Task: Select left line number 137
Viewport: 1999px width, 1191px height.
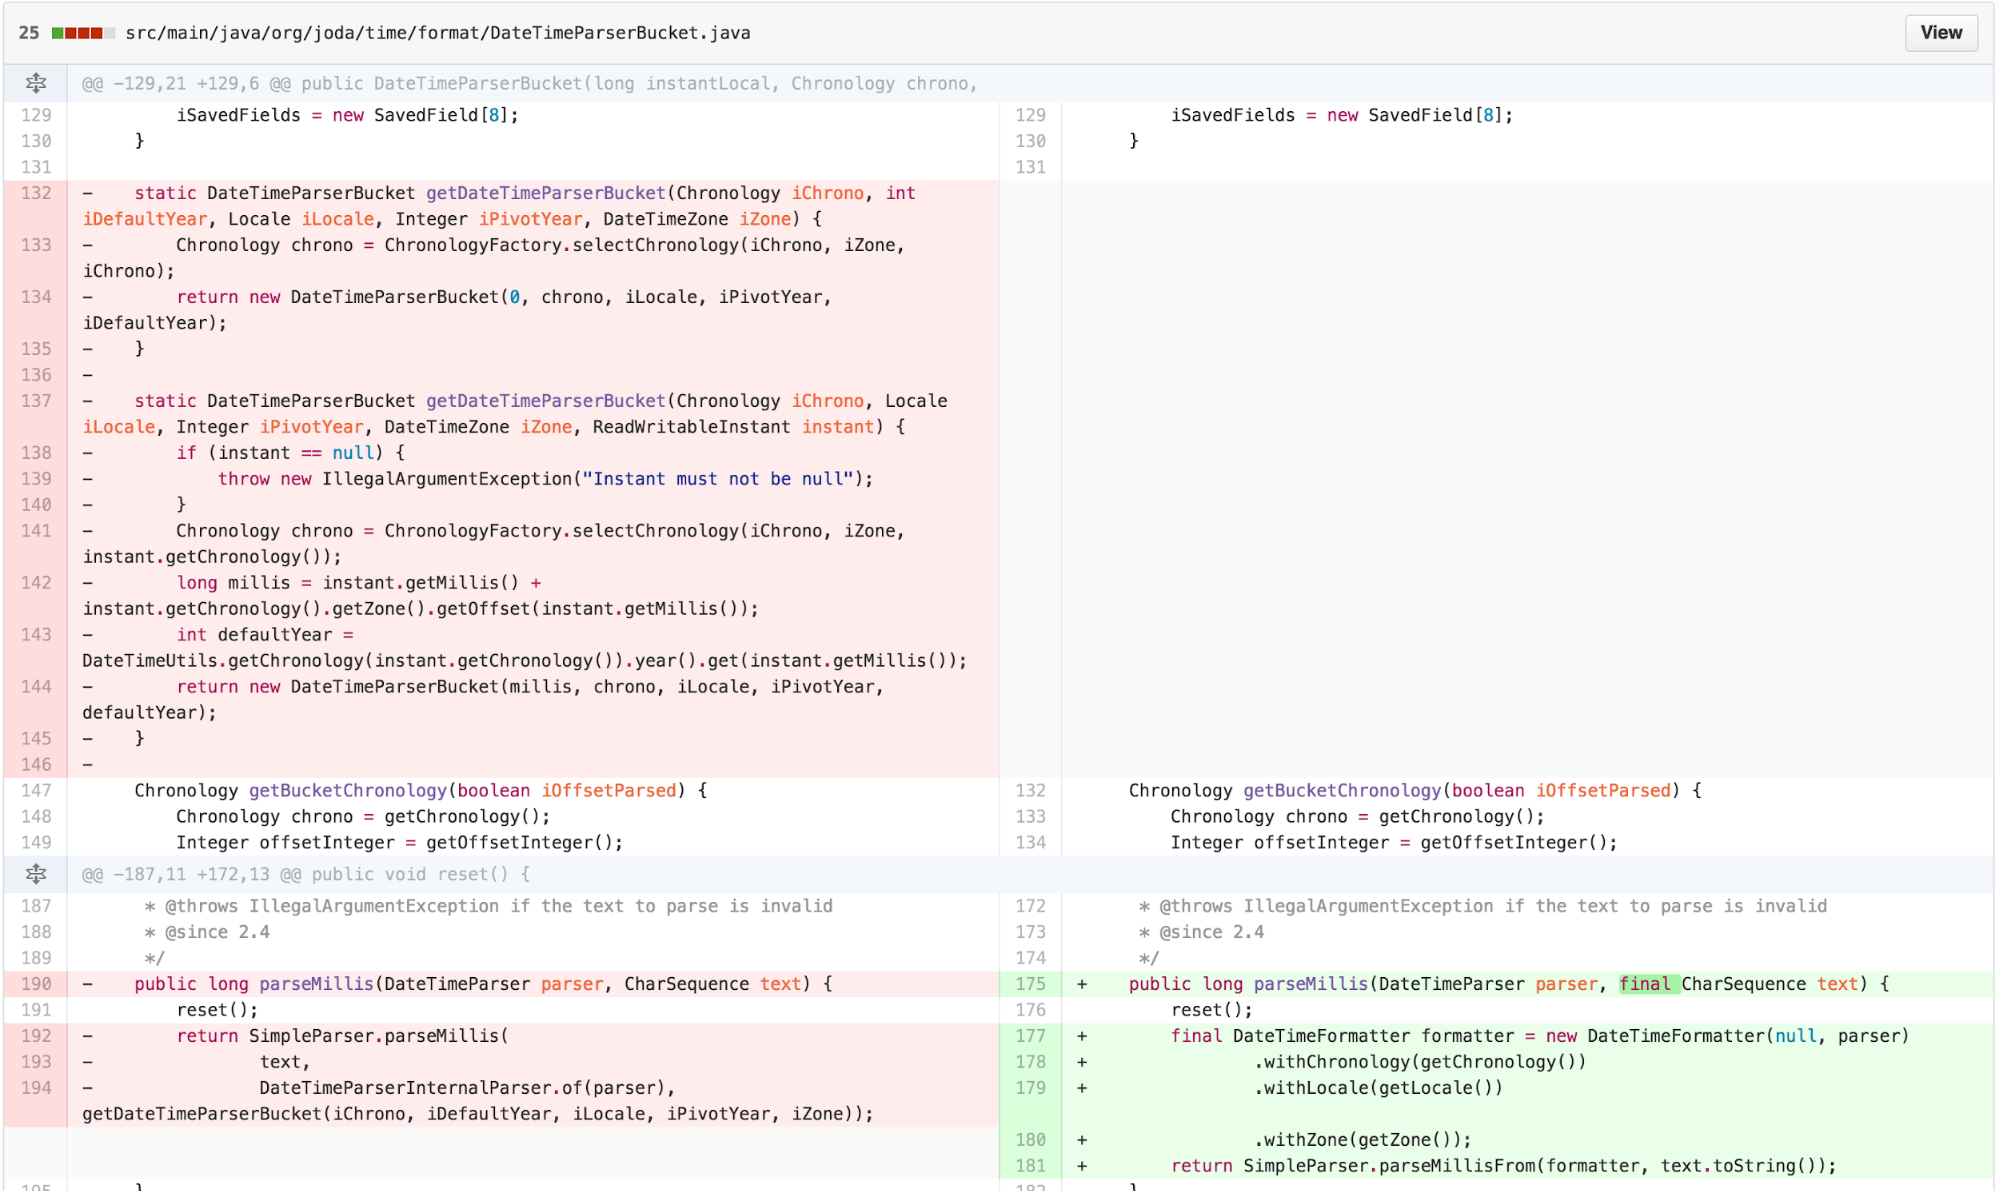Action: (36, 401)
